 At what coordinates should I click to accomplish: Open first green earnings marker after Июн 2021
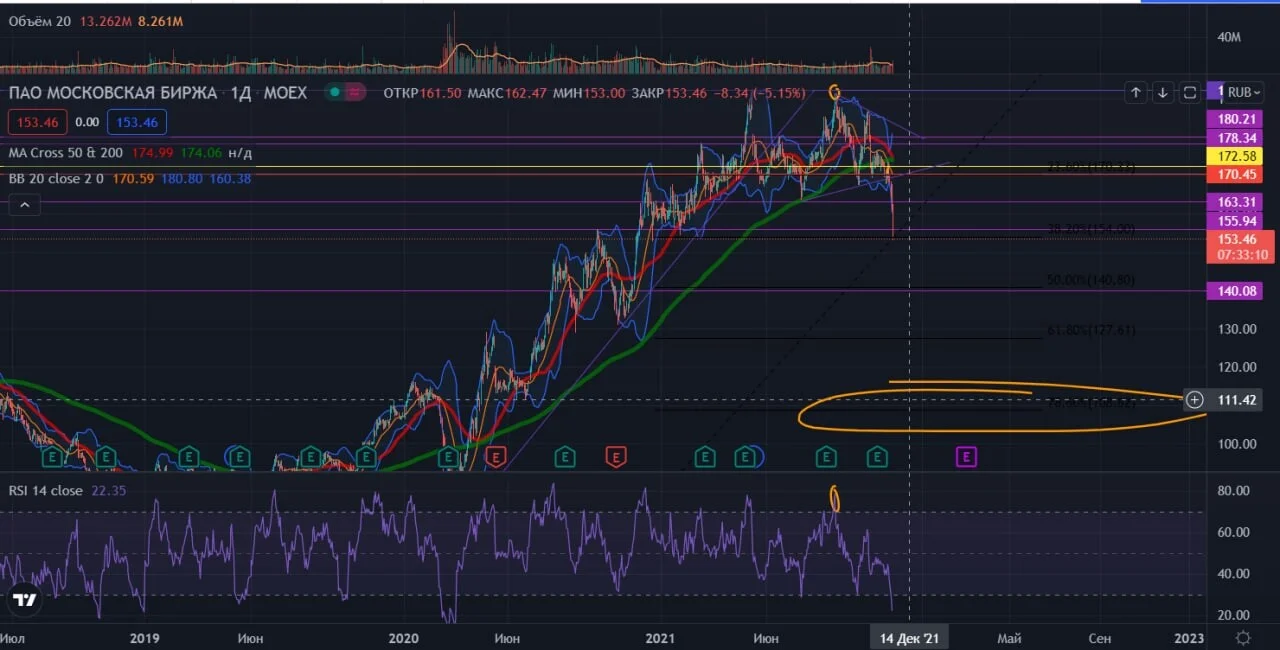[826, 457]
